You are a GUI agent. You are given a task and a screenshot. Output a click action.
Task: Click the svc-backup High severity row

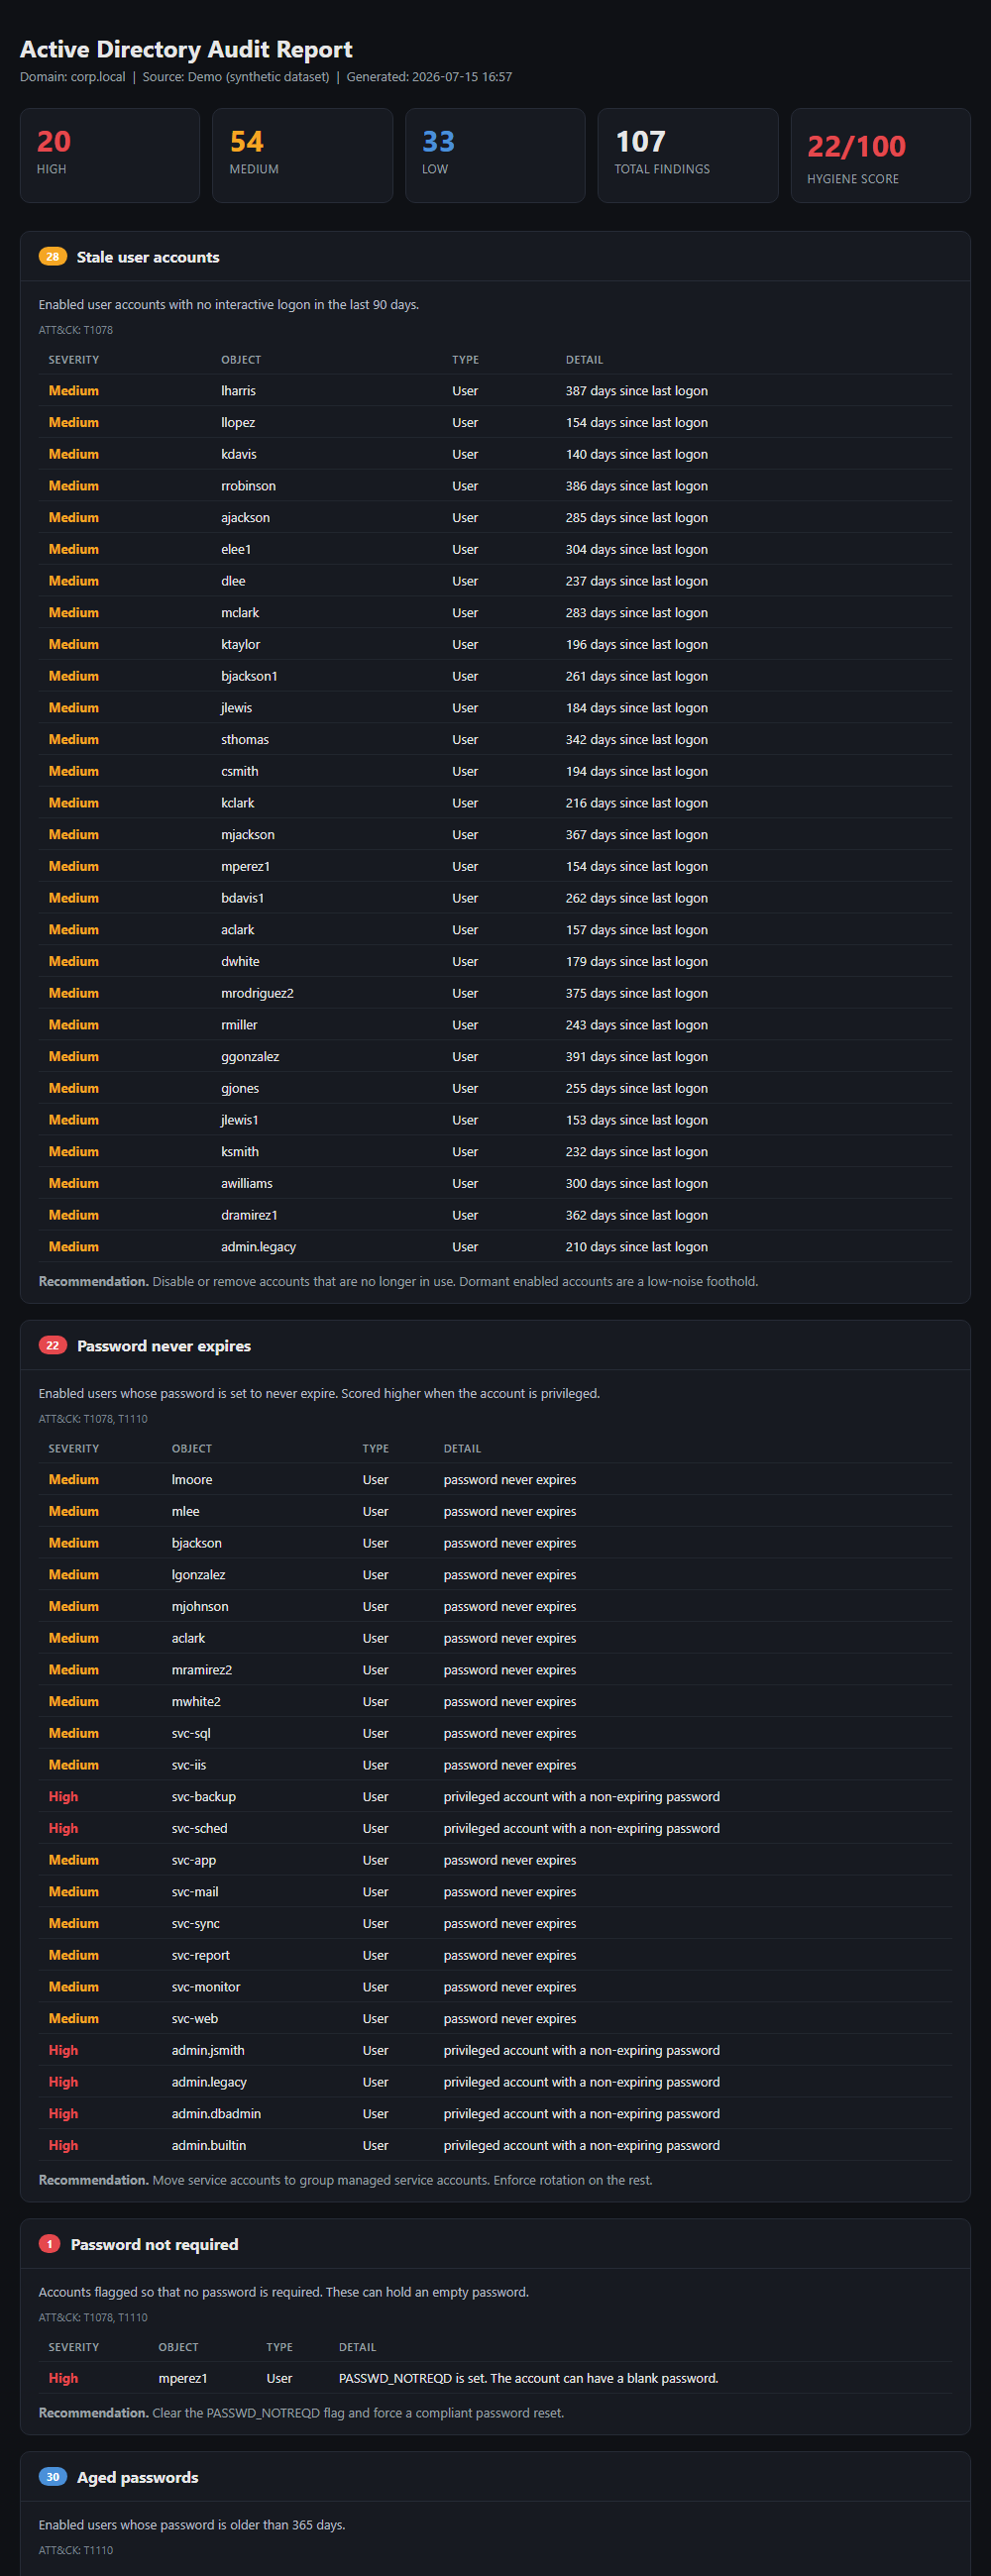click(495, 1797)
